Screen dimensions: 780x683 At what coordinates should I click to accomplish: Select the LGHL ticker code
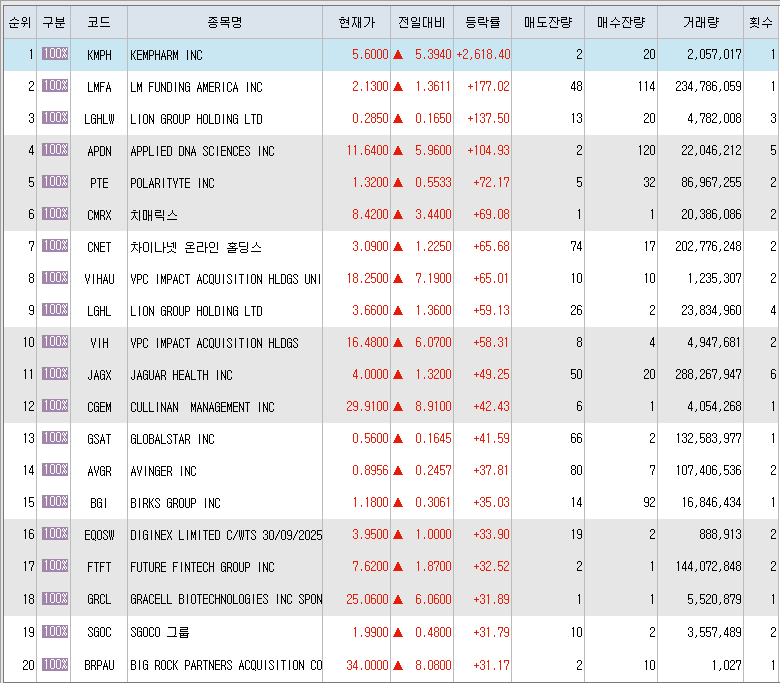[x=99, y=311]
